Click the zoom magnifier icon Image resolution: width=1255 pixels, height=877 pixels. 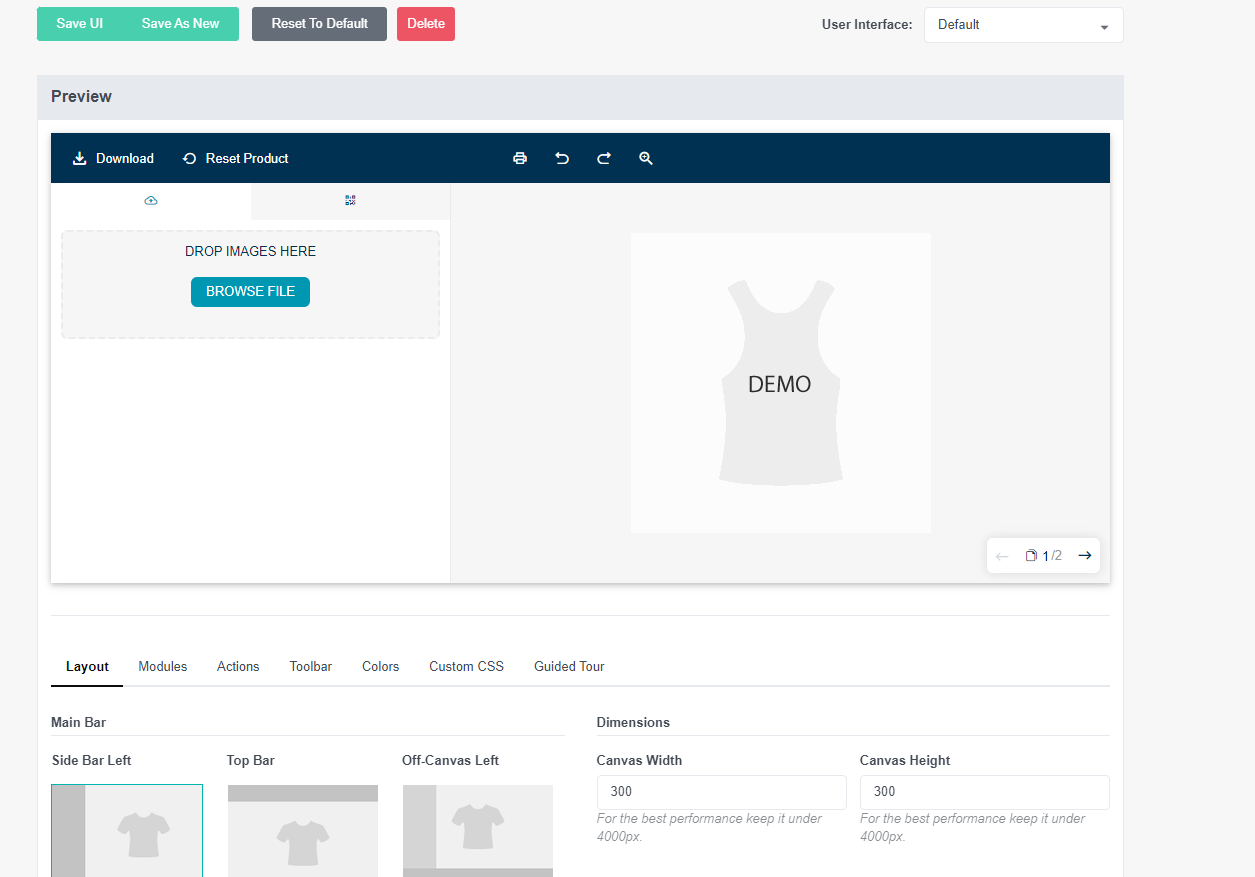[646, 158]
